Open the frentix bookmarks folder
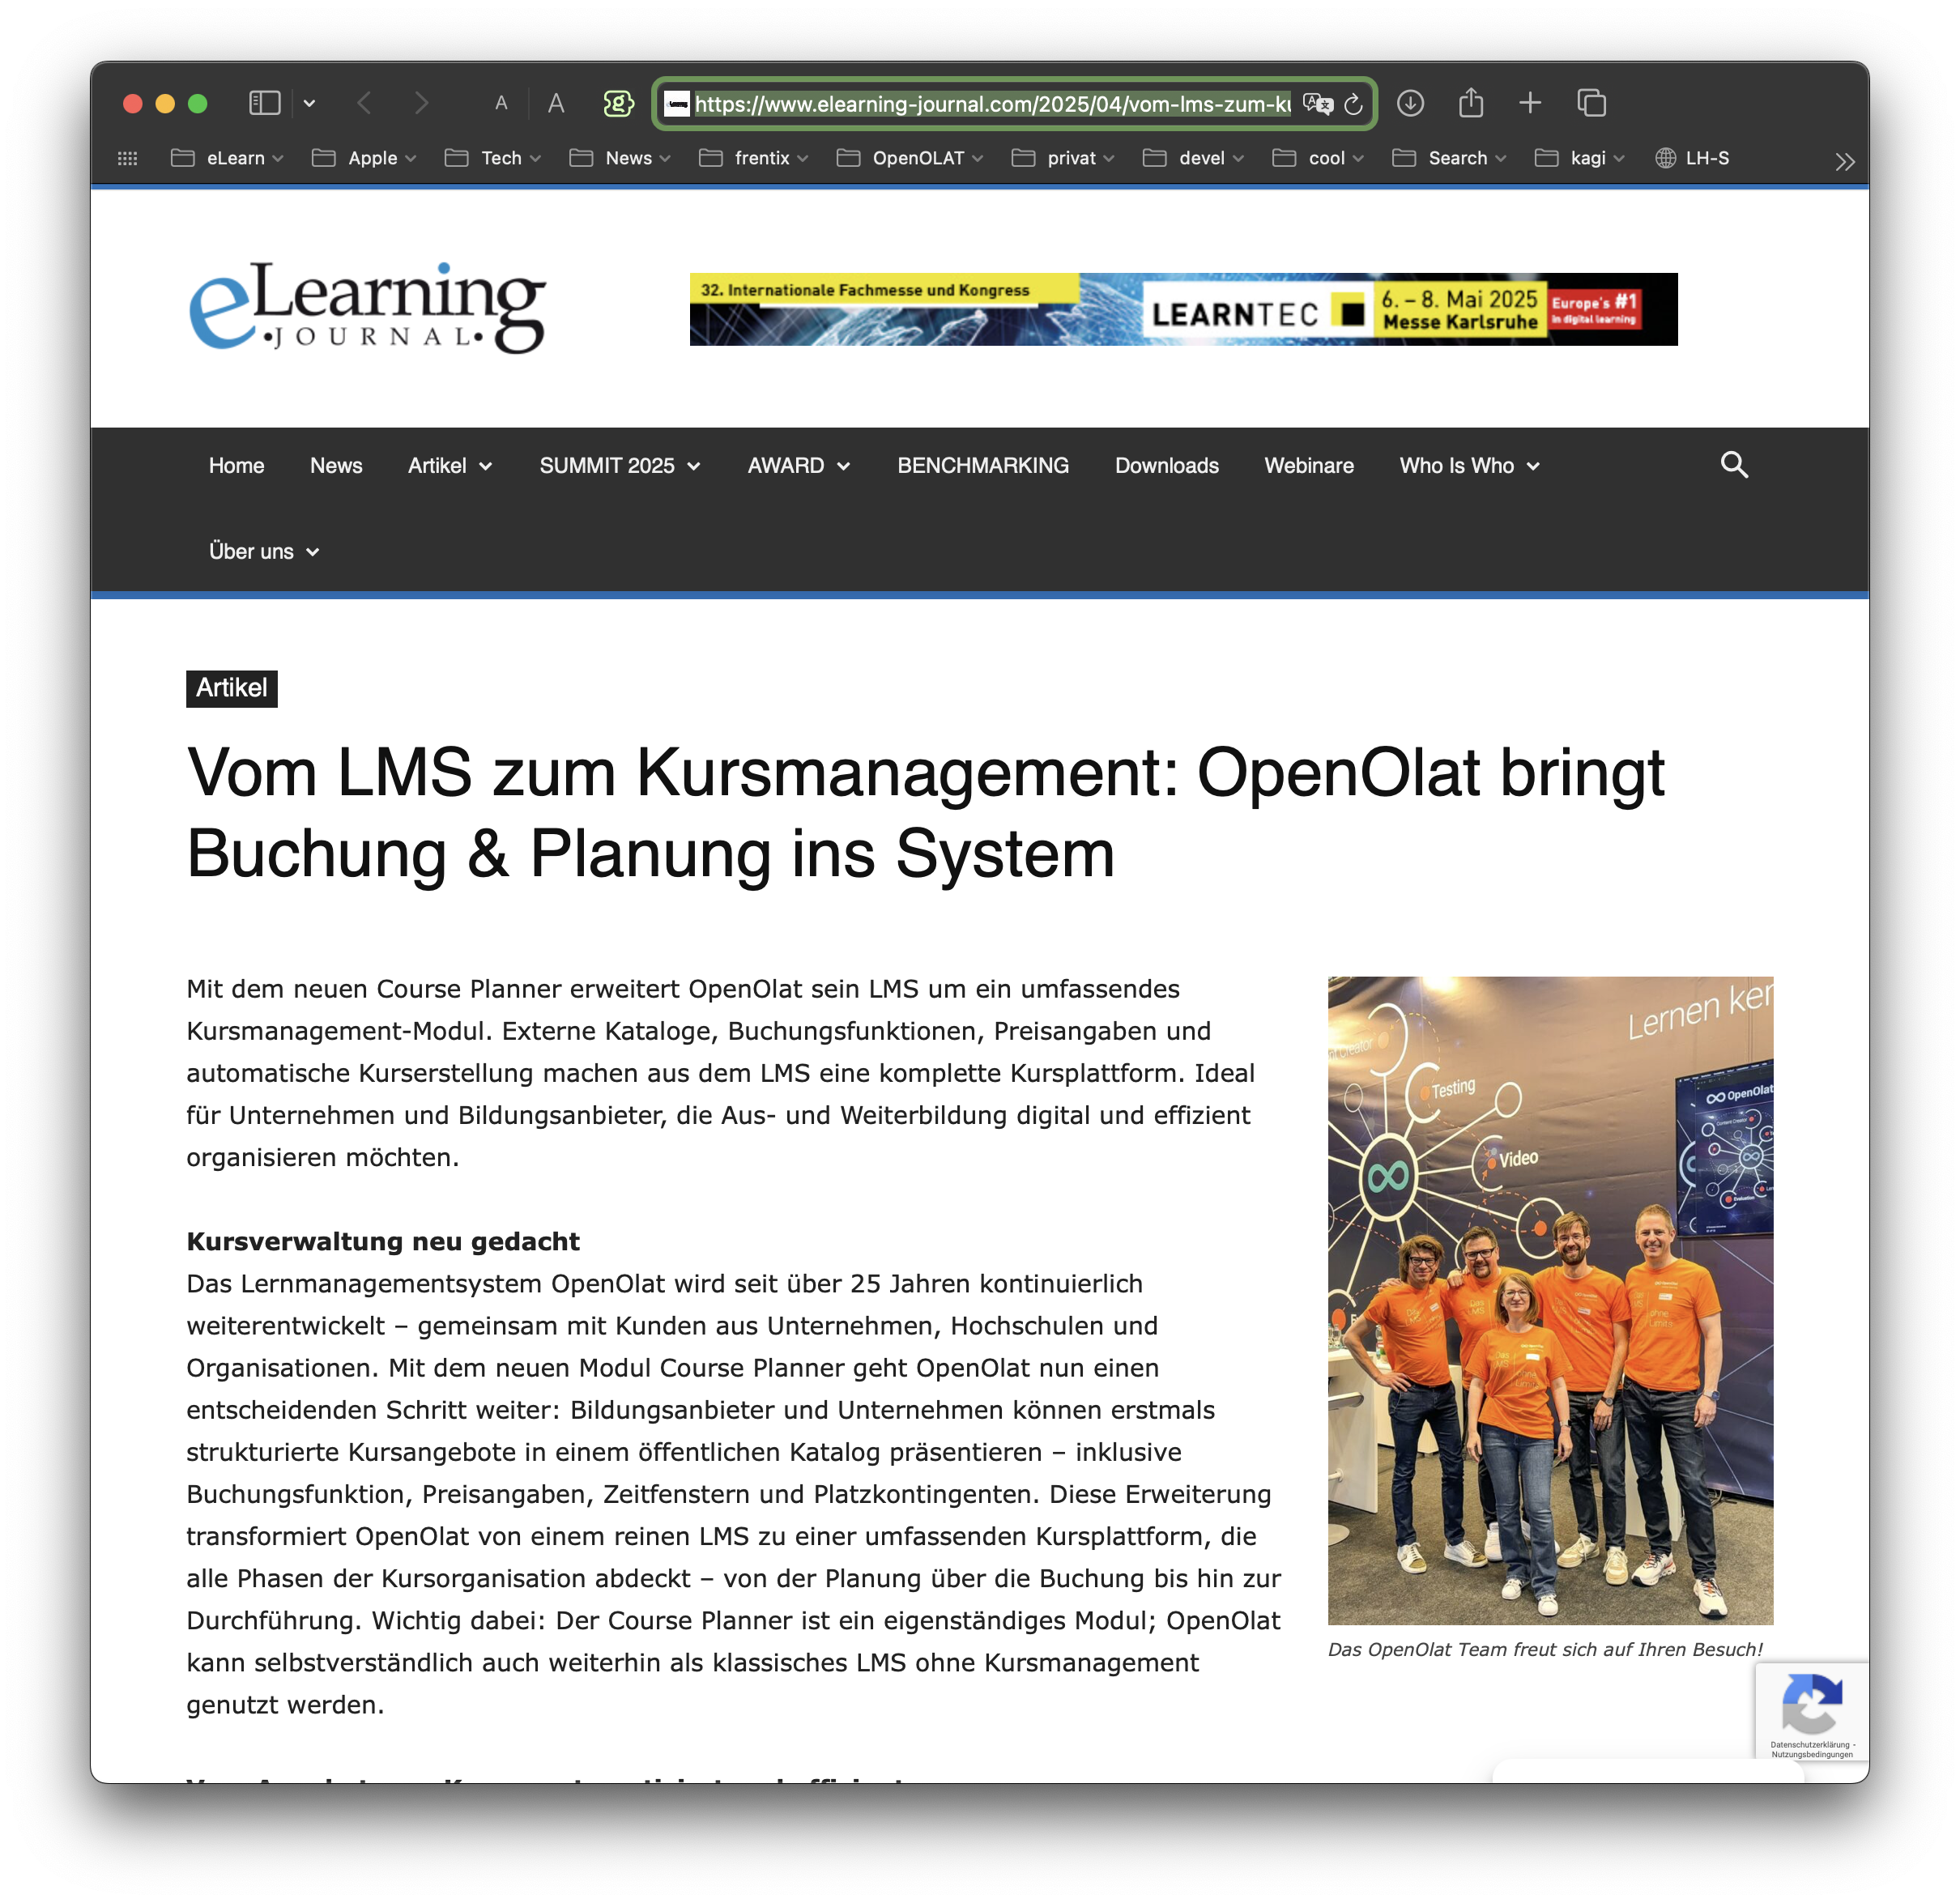1960x1903 pixels. coord(754,158)
